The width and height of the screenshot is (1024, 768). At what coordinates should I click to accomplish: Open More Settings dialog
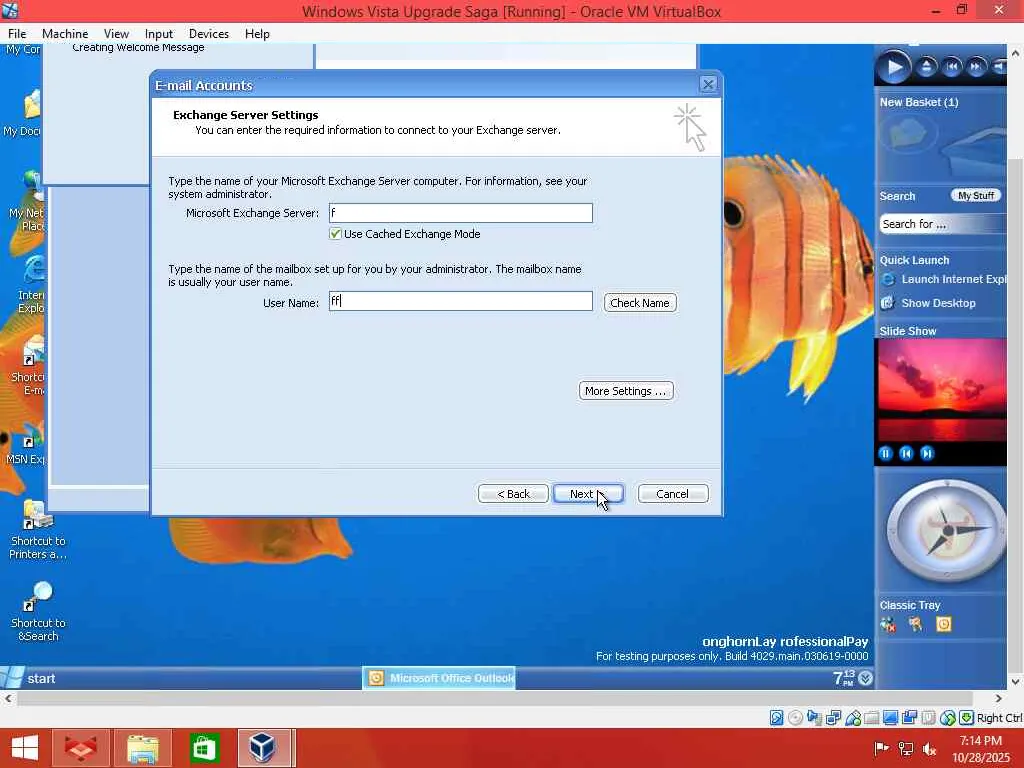626,391
